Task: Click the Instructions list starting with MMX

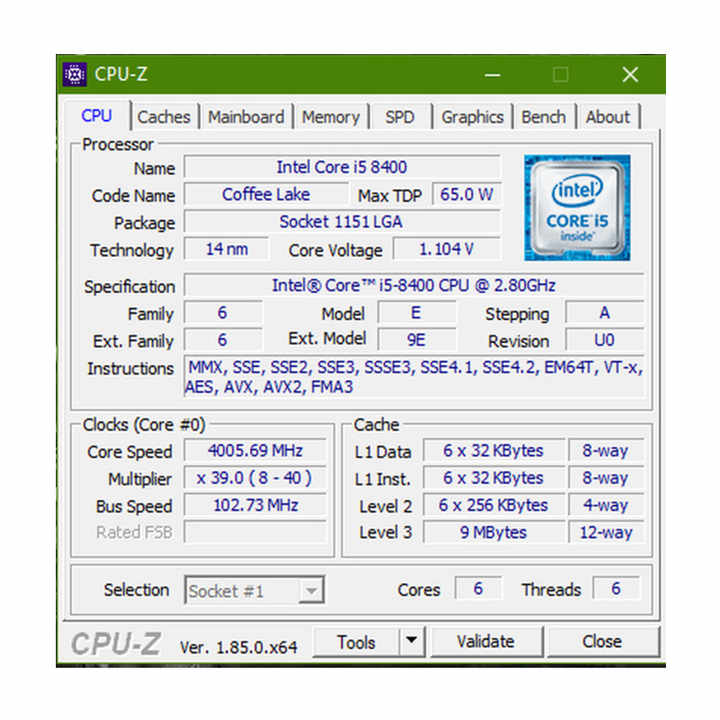Action: click(414, 377)
